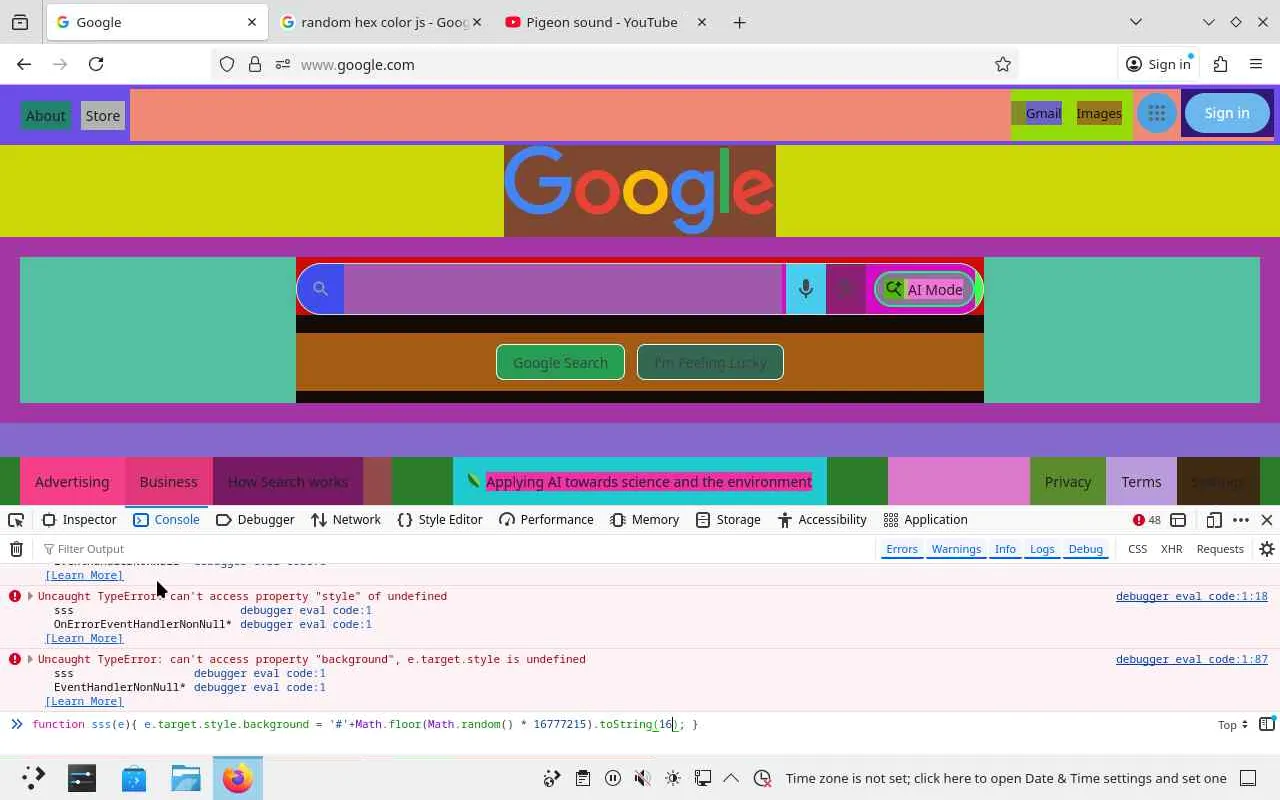Click the error count badge showing 48
This screenshot has width=1280, height=800.
click(x=1146, y=520)
